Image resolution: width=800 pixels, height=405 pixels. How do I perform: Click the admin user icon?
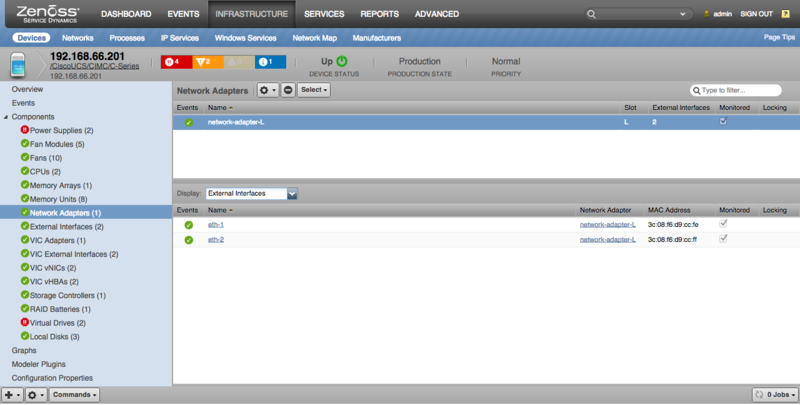coord(707,14)
